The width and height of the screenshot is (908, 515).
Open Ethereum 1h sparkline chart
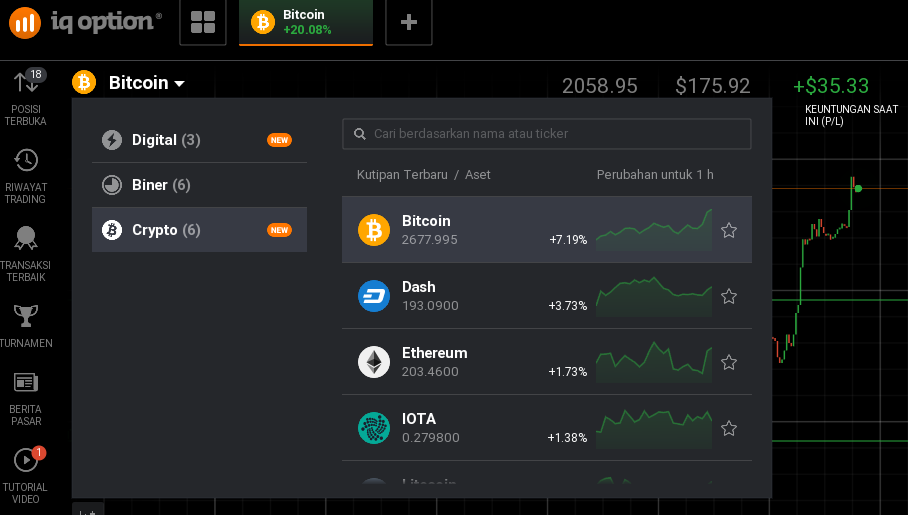[x=654, y=362]
